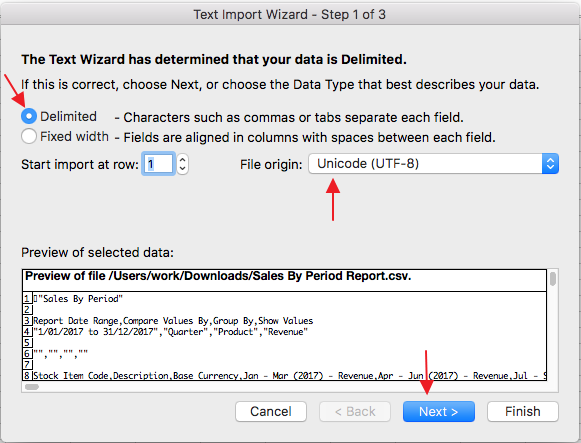
Task: Click the Cancel button
Action: [271, 412]
